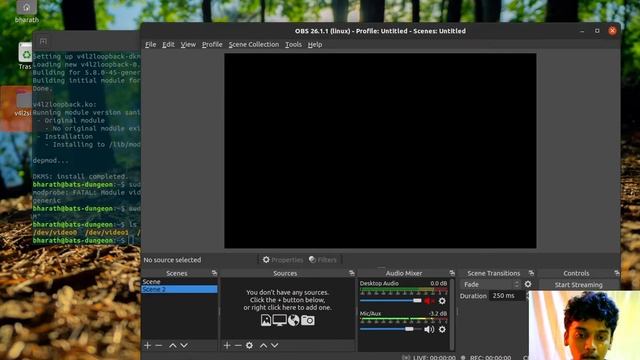The height and width of the screenshot is (360, 640).
Task: Undock the Scenes panel
Action: point(214,273)
